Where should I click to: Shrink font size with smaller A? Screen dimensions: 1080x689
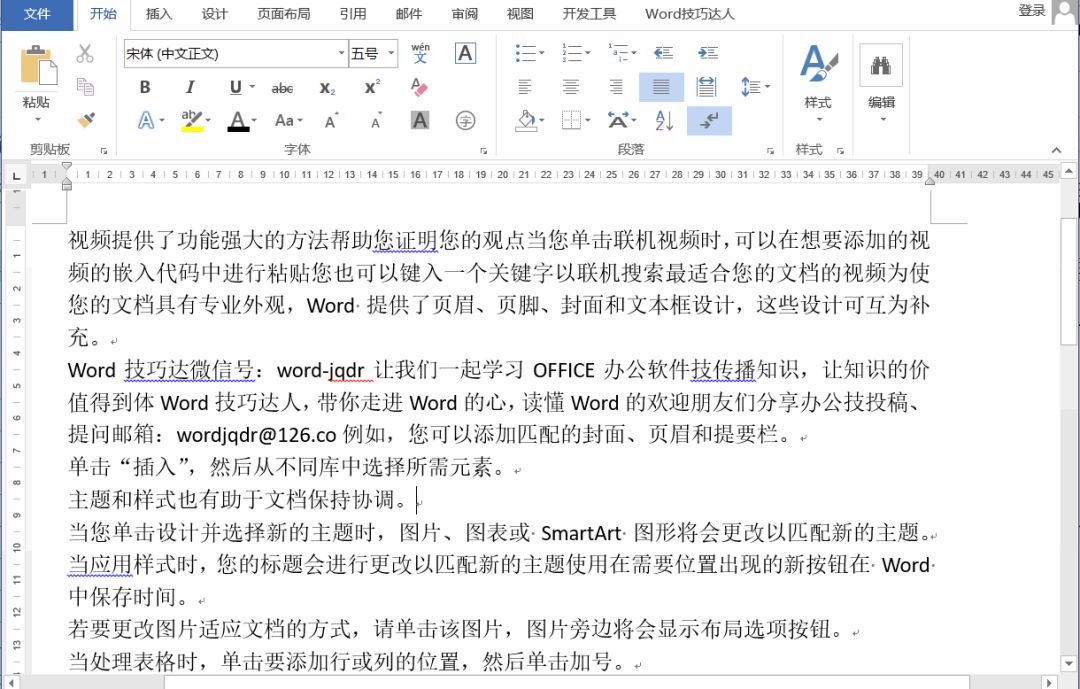pos(376,121)
